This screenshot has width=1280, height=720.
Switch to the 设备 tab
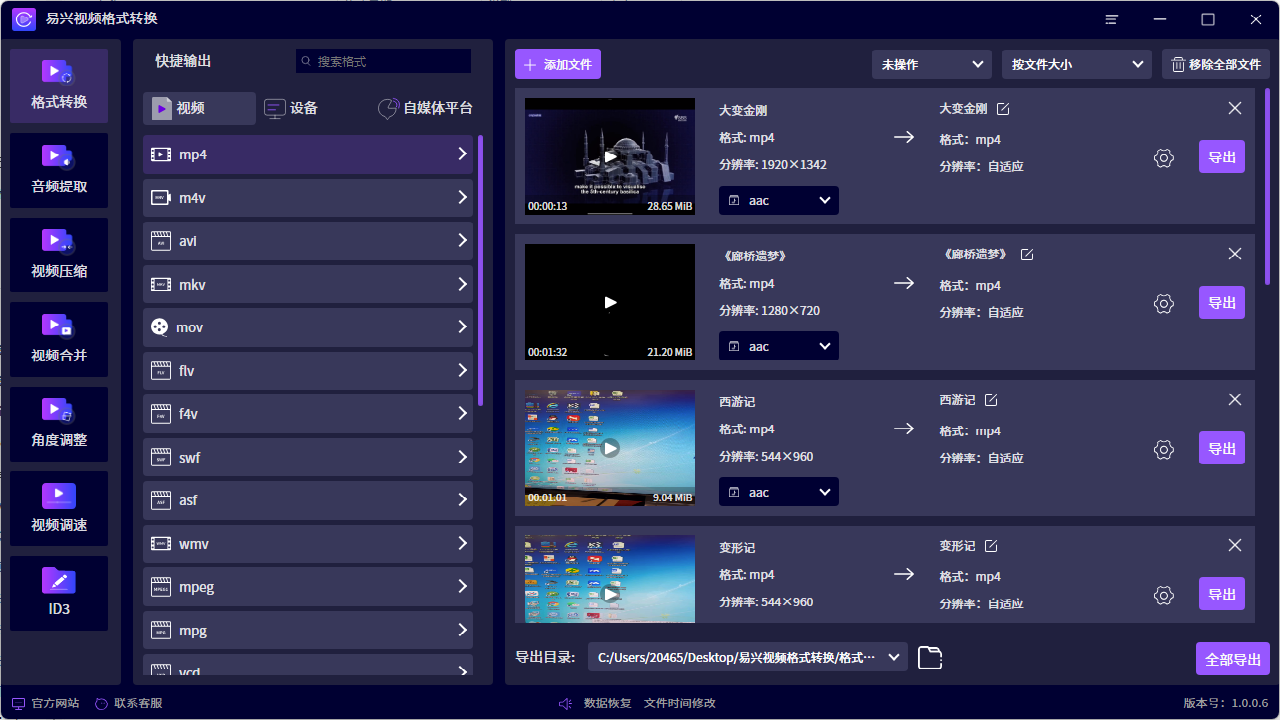[288, 108]
